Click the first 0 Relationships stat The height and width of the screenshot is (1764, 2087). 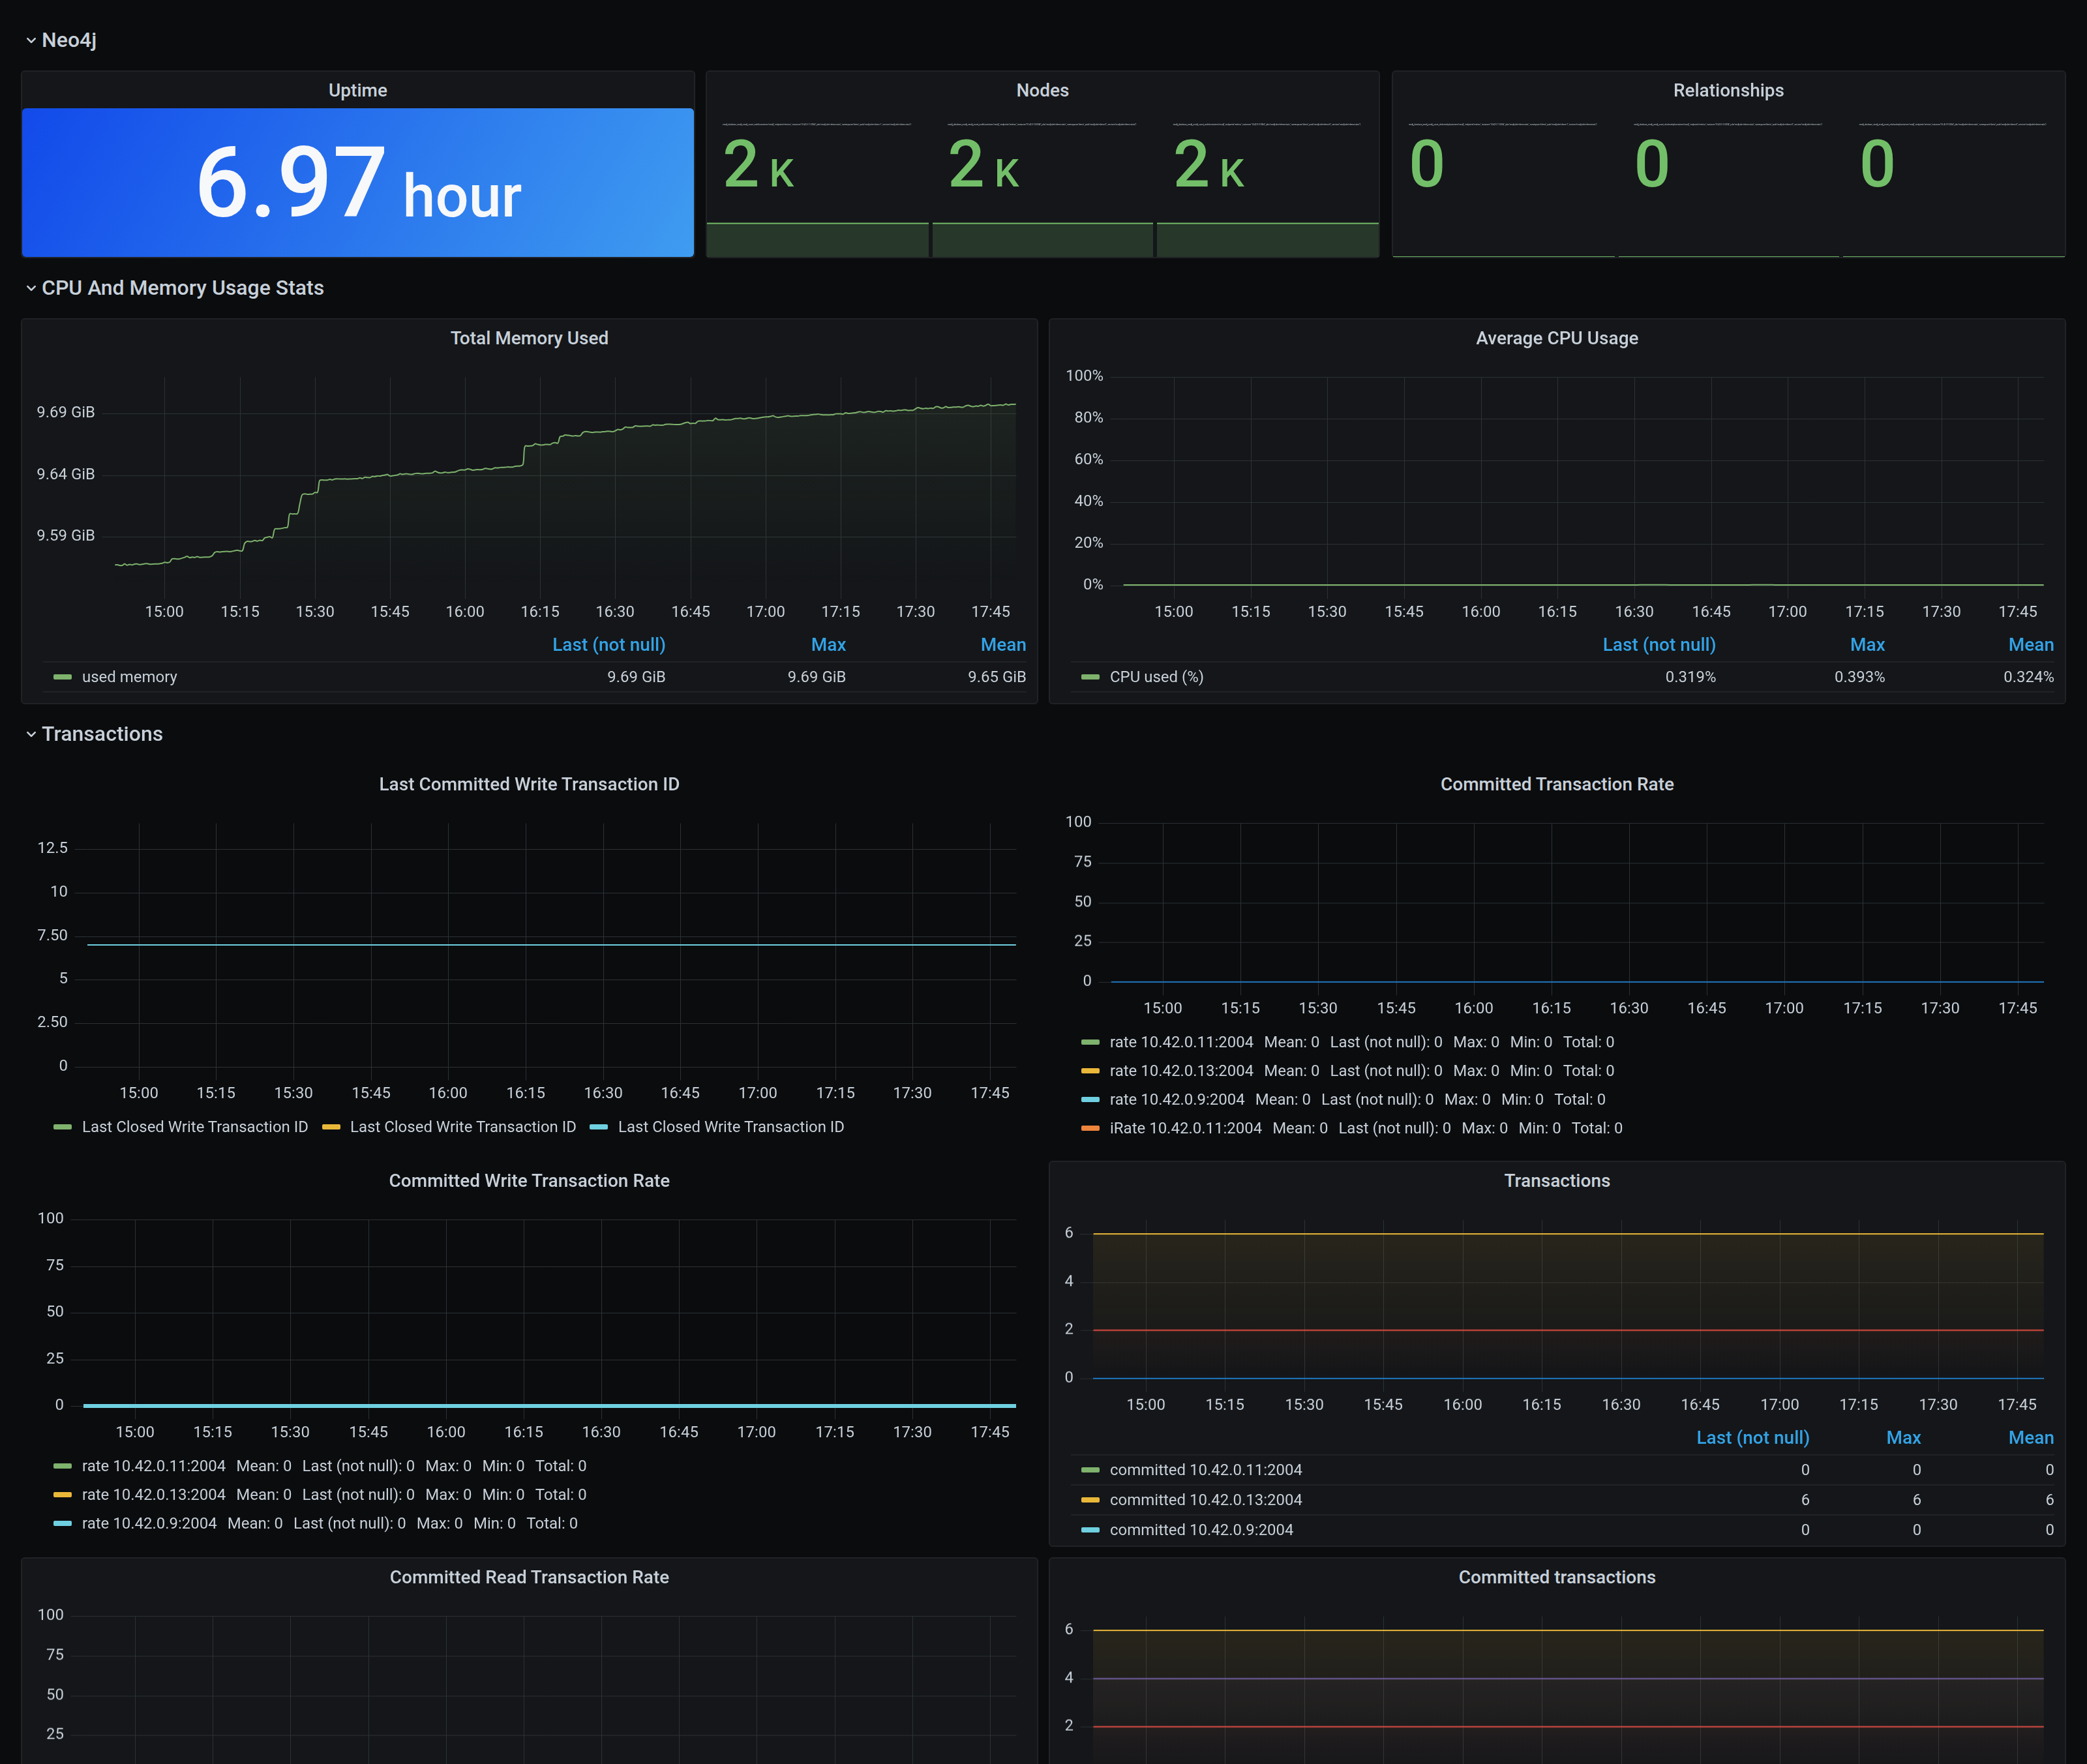1427,164
